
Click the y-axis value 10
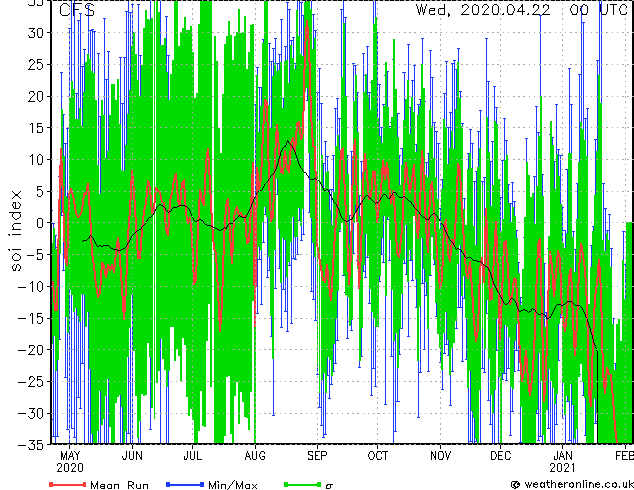point(36,160)
